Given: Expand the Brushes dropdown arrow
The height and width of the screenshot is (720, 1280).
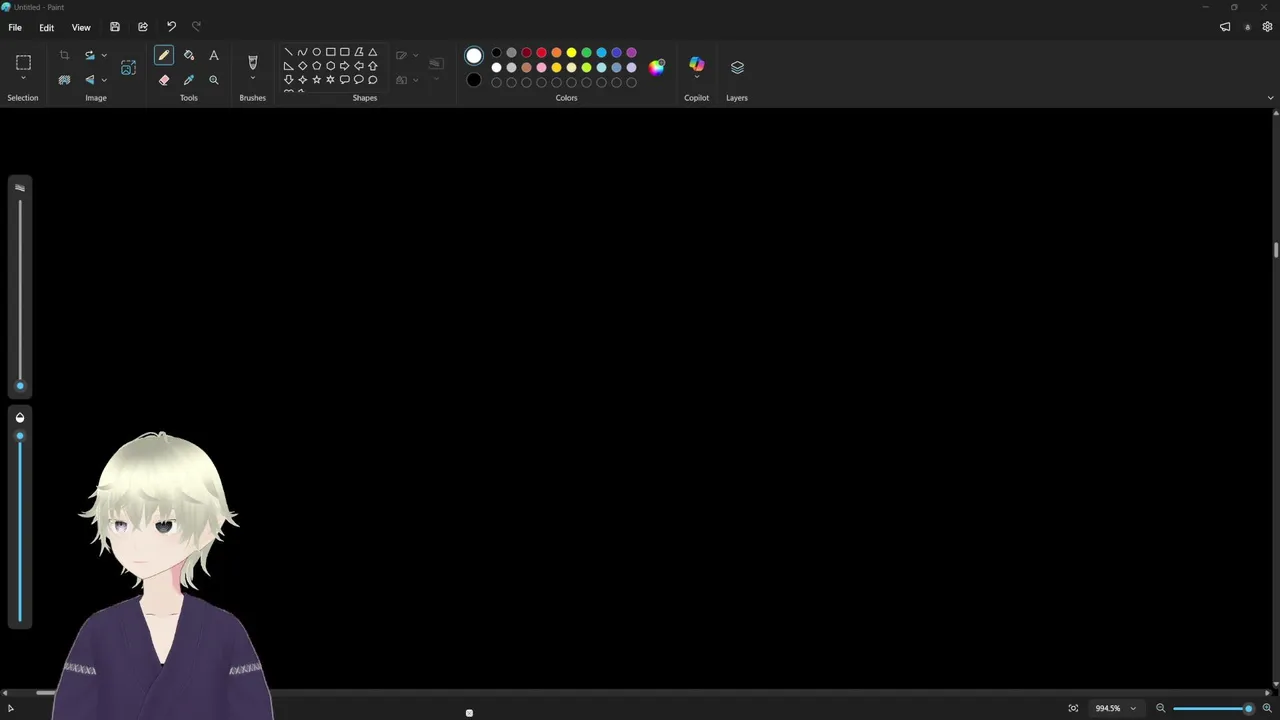Looking at the screenshot, I should (x=253, y=79).
